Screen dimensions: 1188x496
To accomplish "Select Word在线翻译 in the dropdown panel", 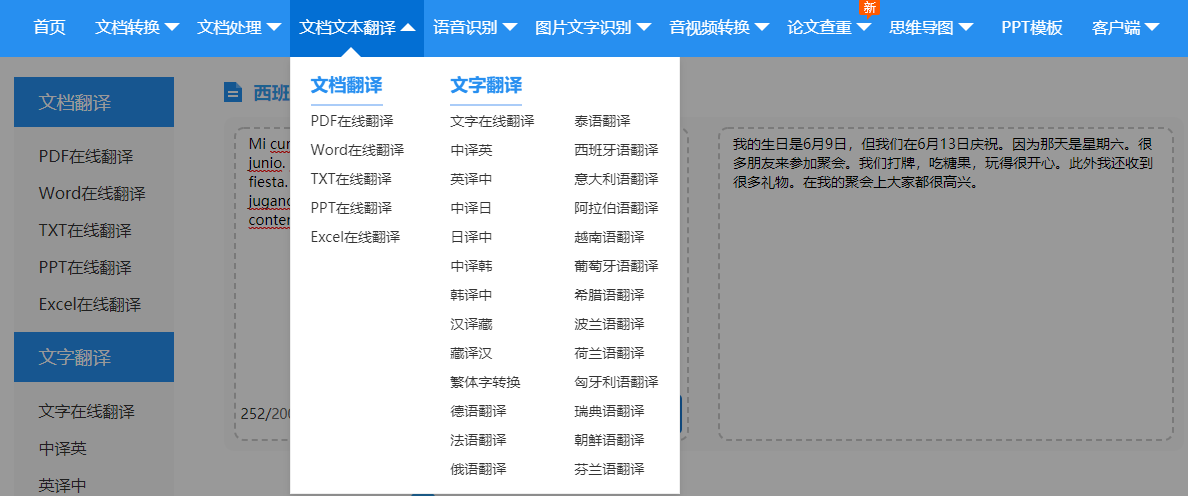I will pyautogui.click(x=357, y=150).
